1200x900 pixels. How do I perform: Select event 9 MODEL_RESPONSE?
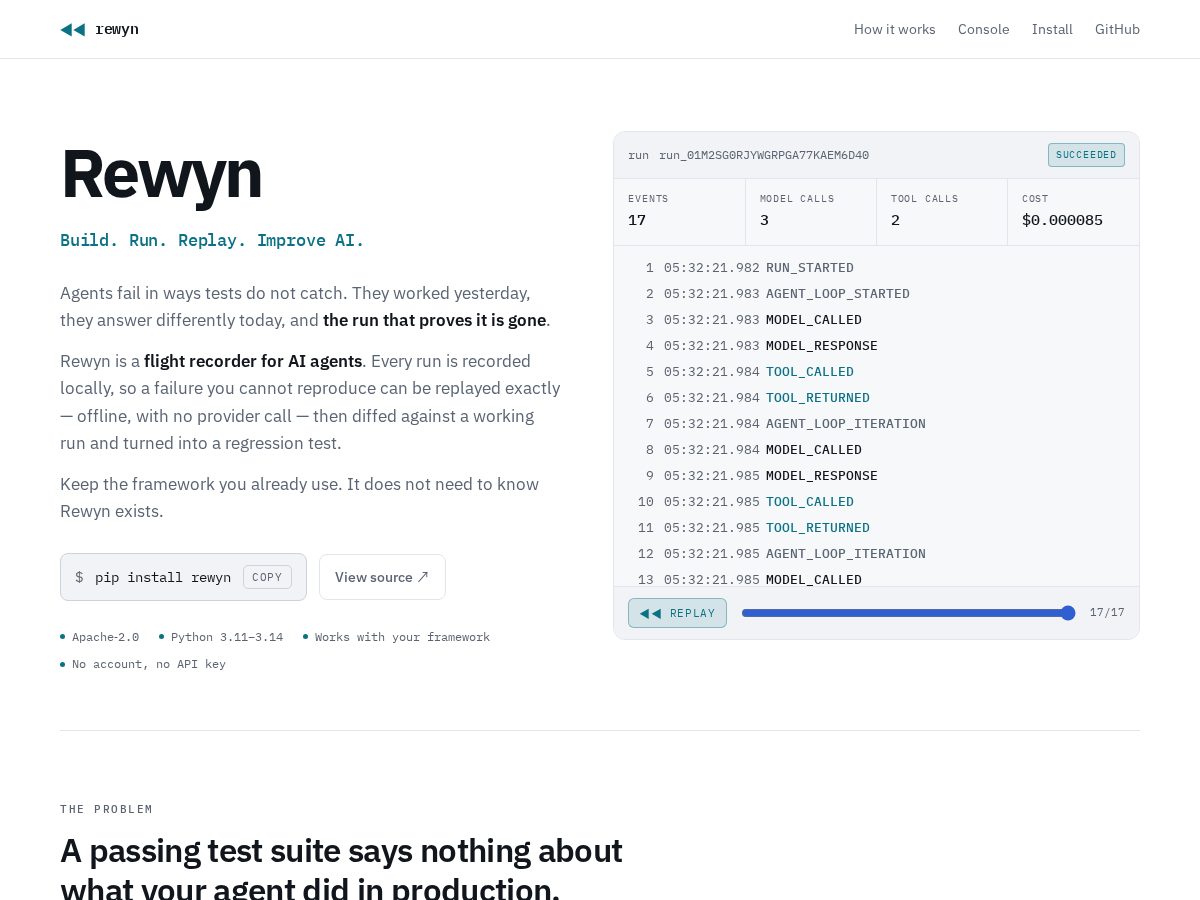pos(876,476)
